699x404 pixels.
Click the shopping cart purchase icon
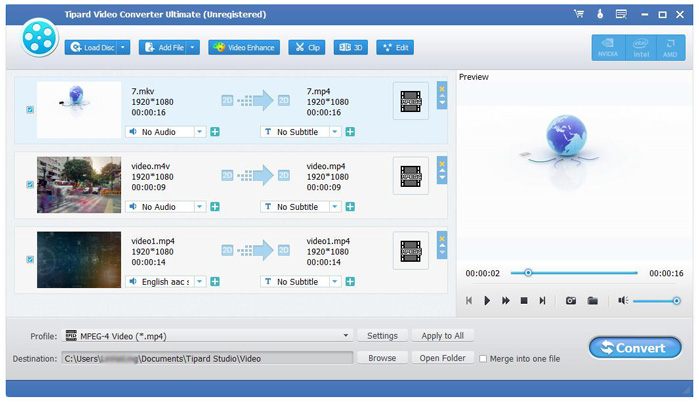[579, 14]
